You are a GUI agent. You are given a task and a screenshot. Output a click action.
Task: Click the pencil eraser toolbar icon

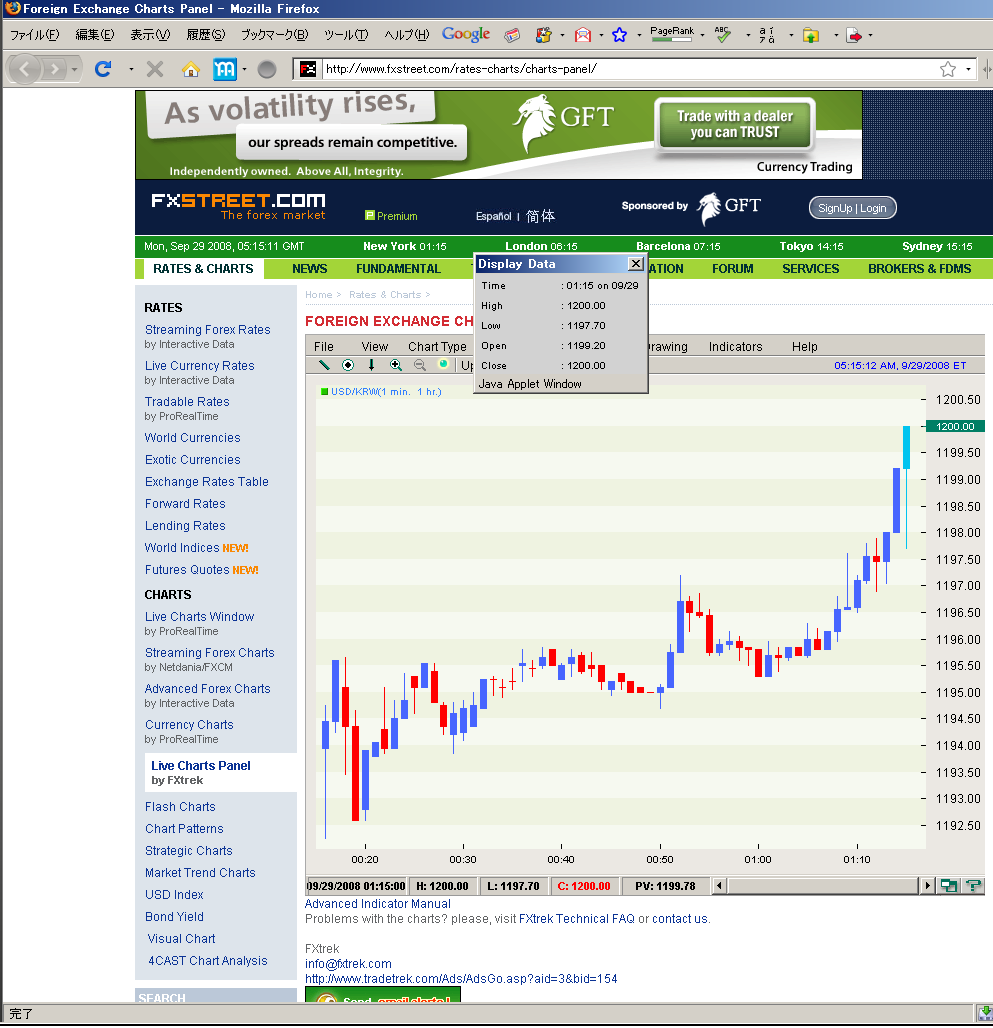[512, 35]
